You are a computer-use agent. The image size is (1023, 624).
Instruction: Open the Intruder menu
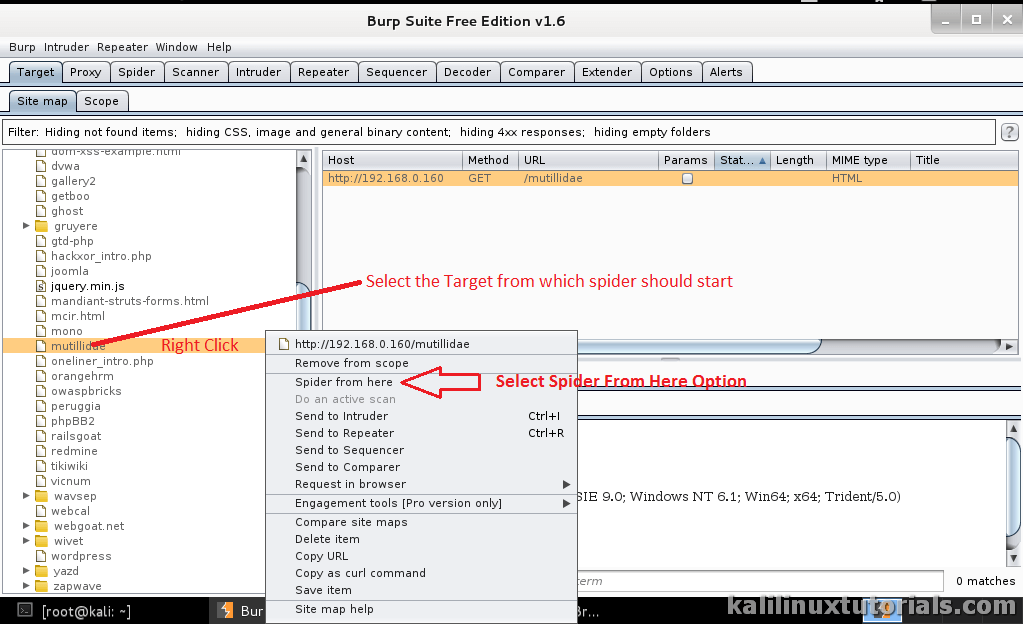[66, 47]
